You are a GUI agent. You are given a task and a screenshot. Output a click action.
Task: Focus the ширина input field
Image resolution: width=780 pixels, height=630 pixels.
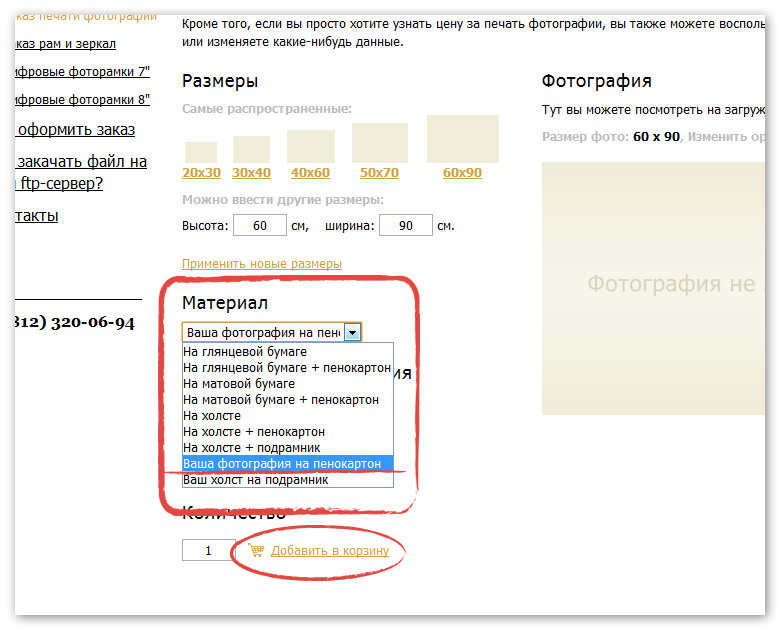406,225
